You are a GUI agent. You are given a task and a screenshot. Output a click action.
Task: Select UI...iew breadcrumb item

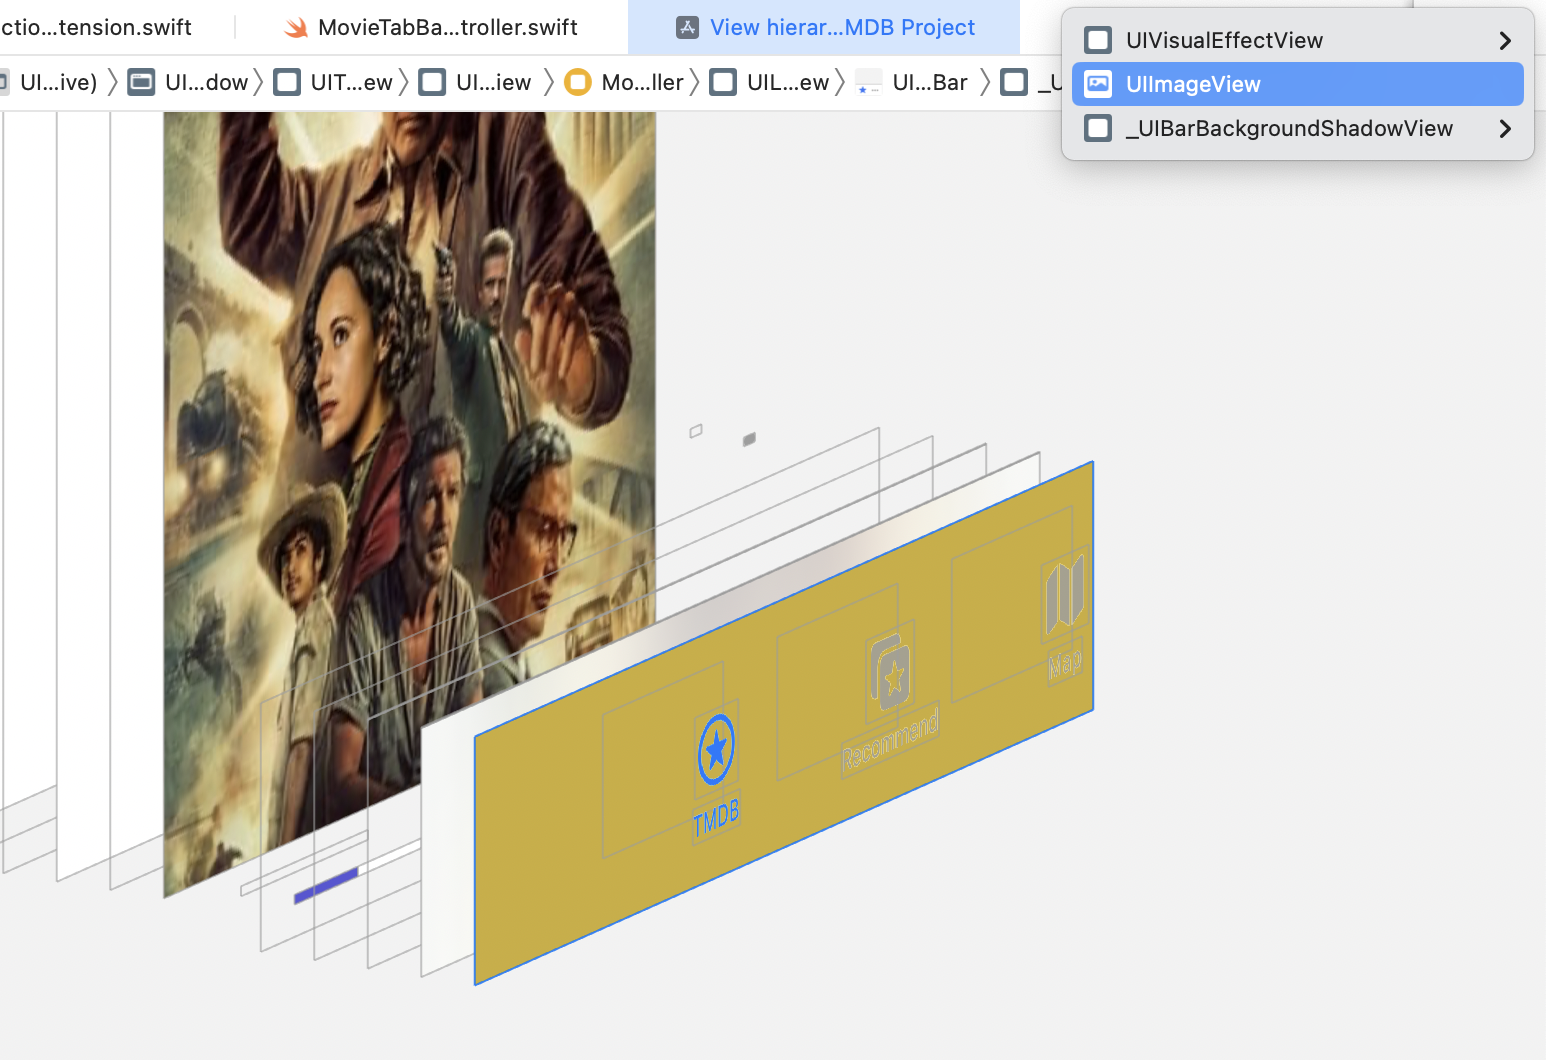(493, 82)
